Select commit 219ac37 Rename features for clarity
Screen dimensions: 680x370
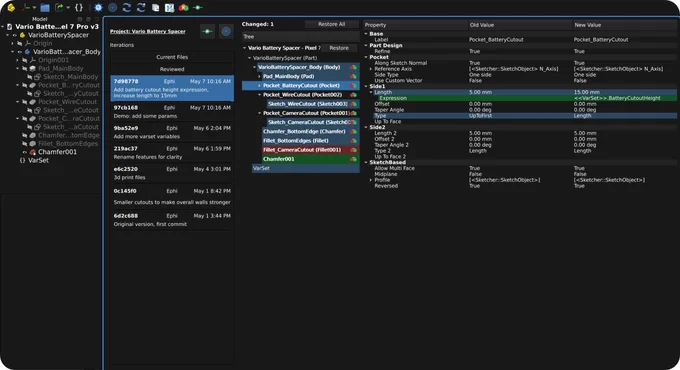(172, 153)
